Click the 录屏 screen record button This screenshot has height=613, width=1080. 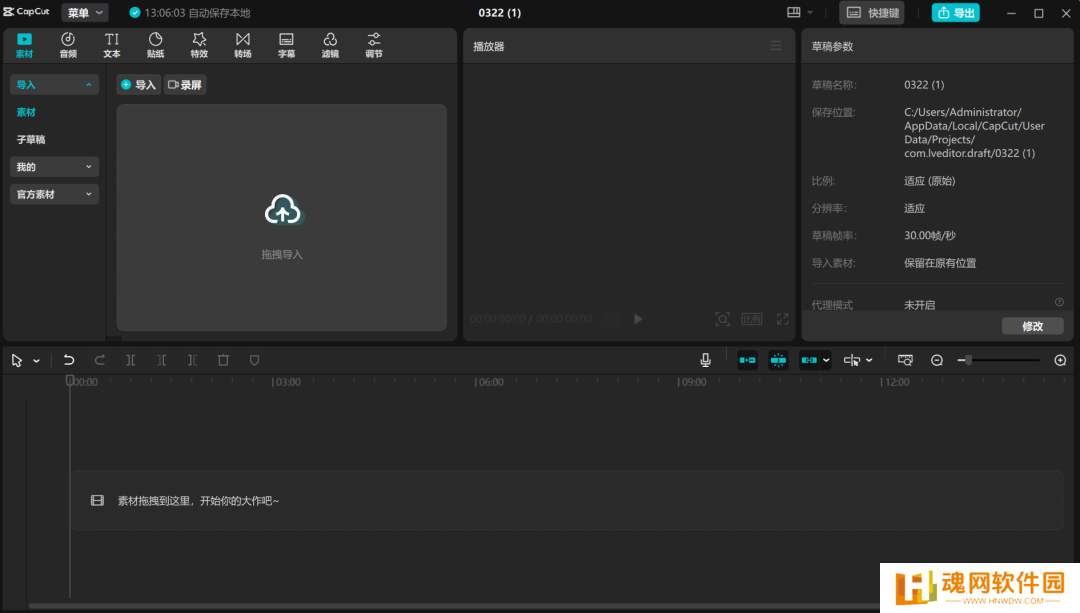point(185,85)
